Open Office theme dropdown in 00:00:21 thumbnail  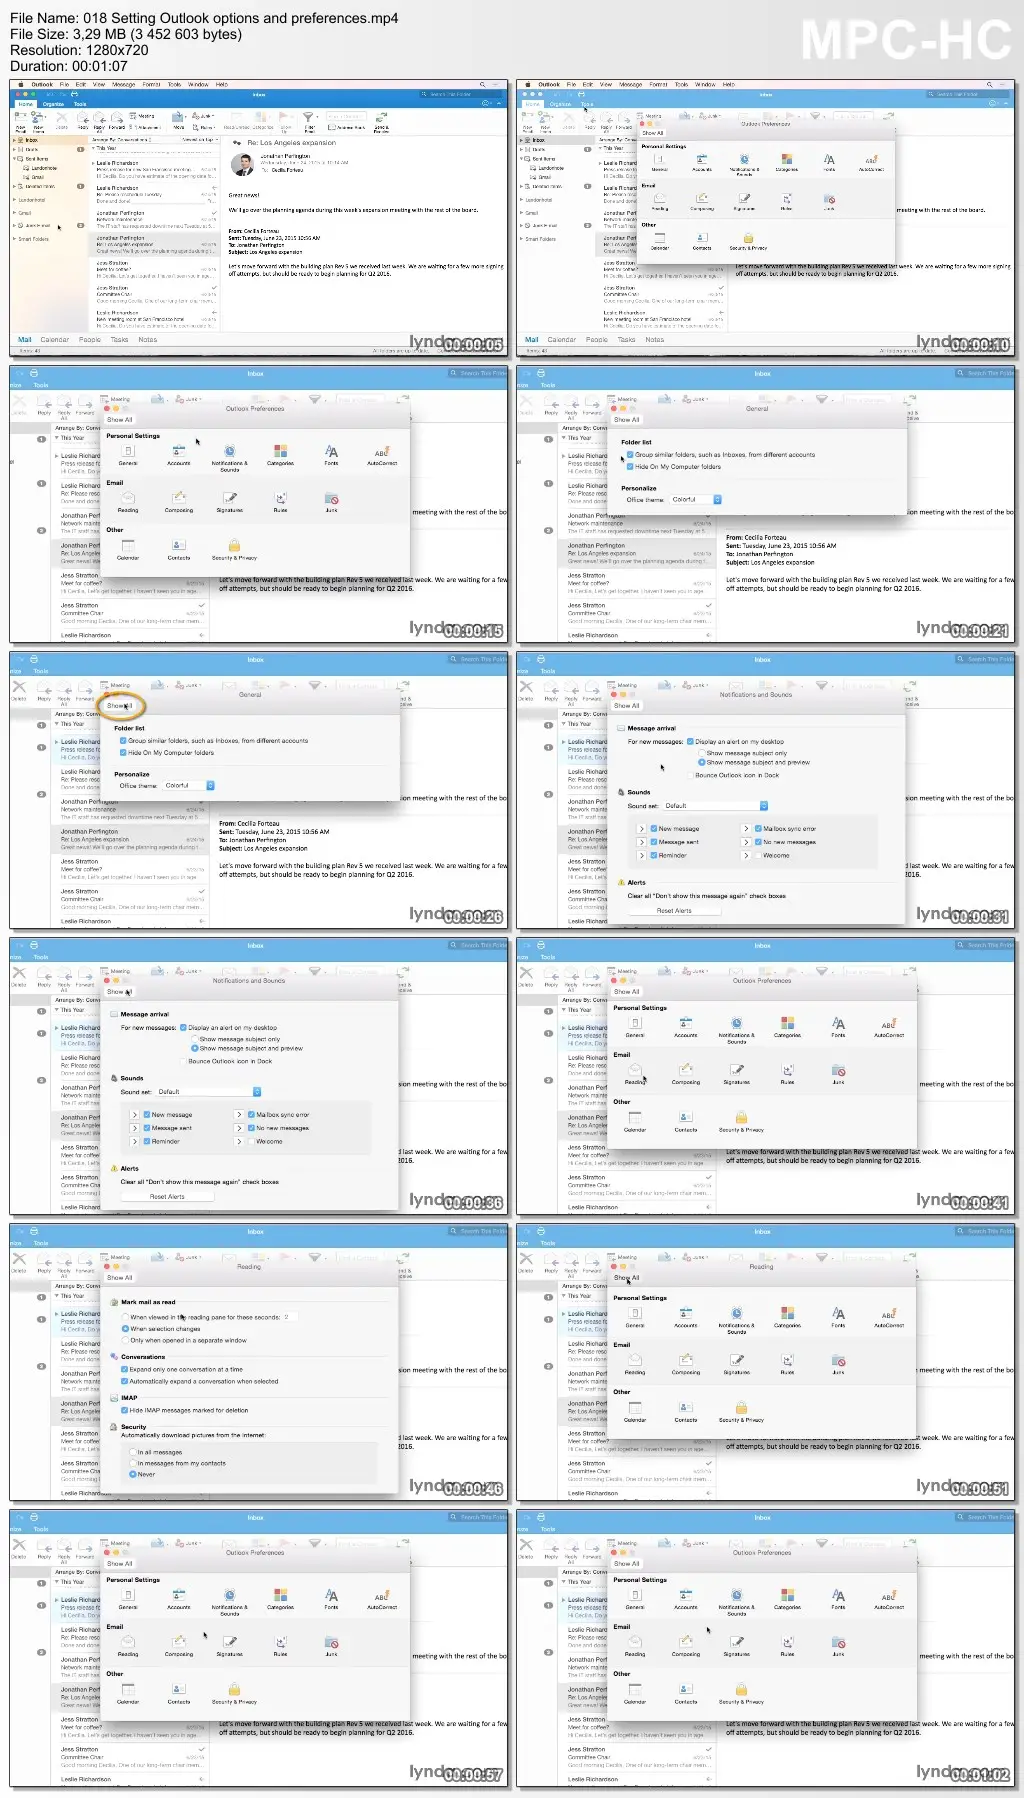coord(695,499)
